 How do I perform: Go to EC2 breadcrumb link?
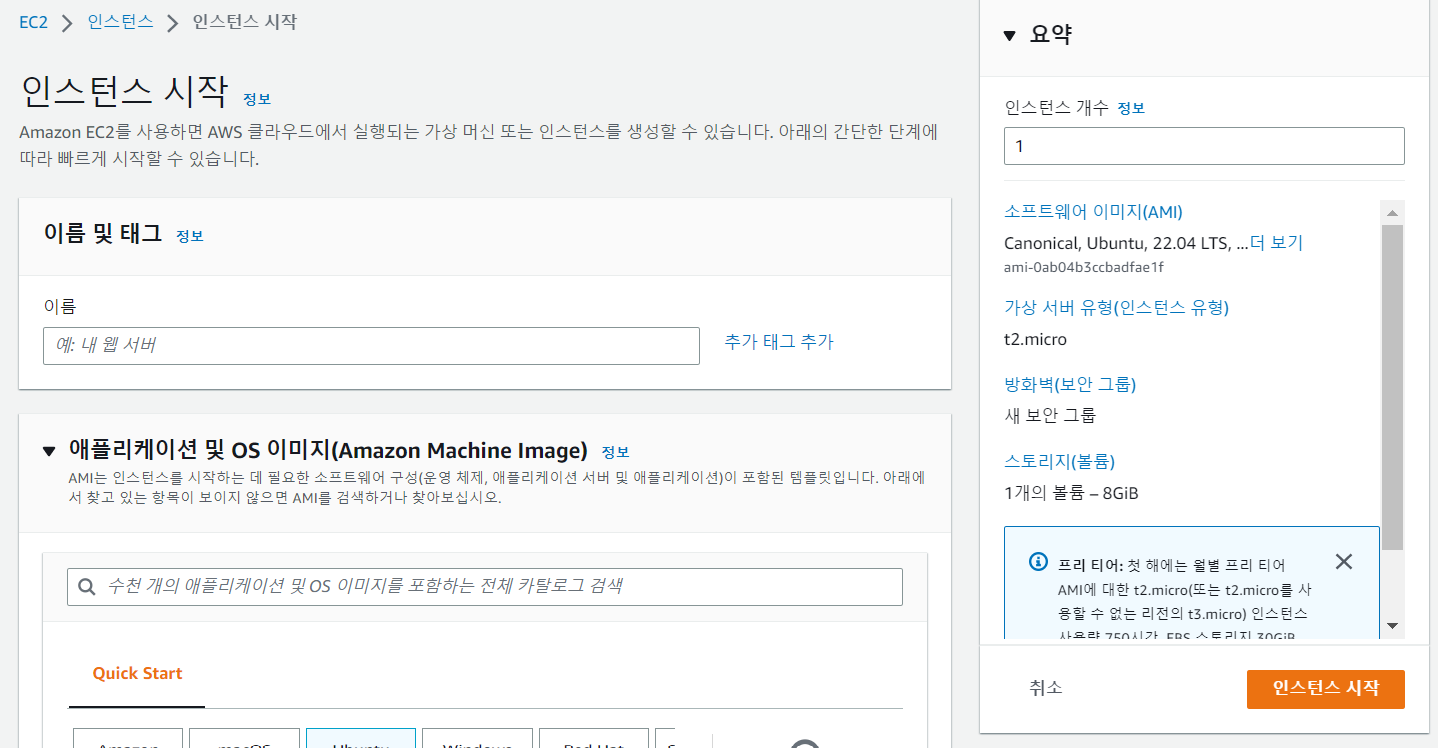(x=33, y=22)
